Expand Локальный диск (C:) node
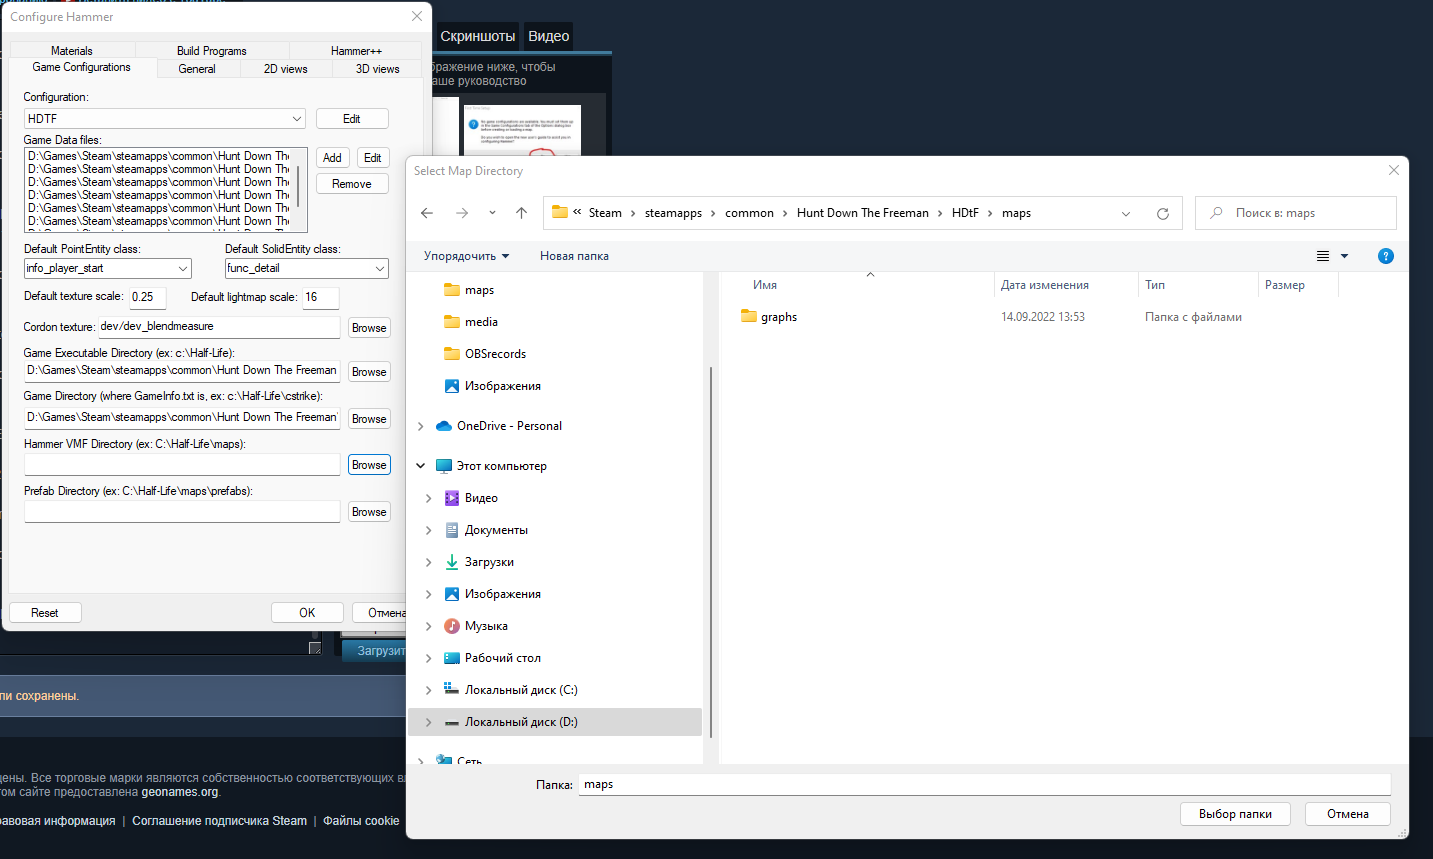Image resolution: width=1433 pixels, height=859 pixels. click(x=429, y=690)
